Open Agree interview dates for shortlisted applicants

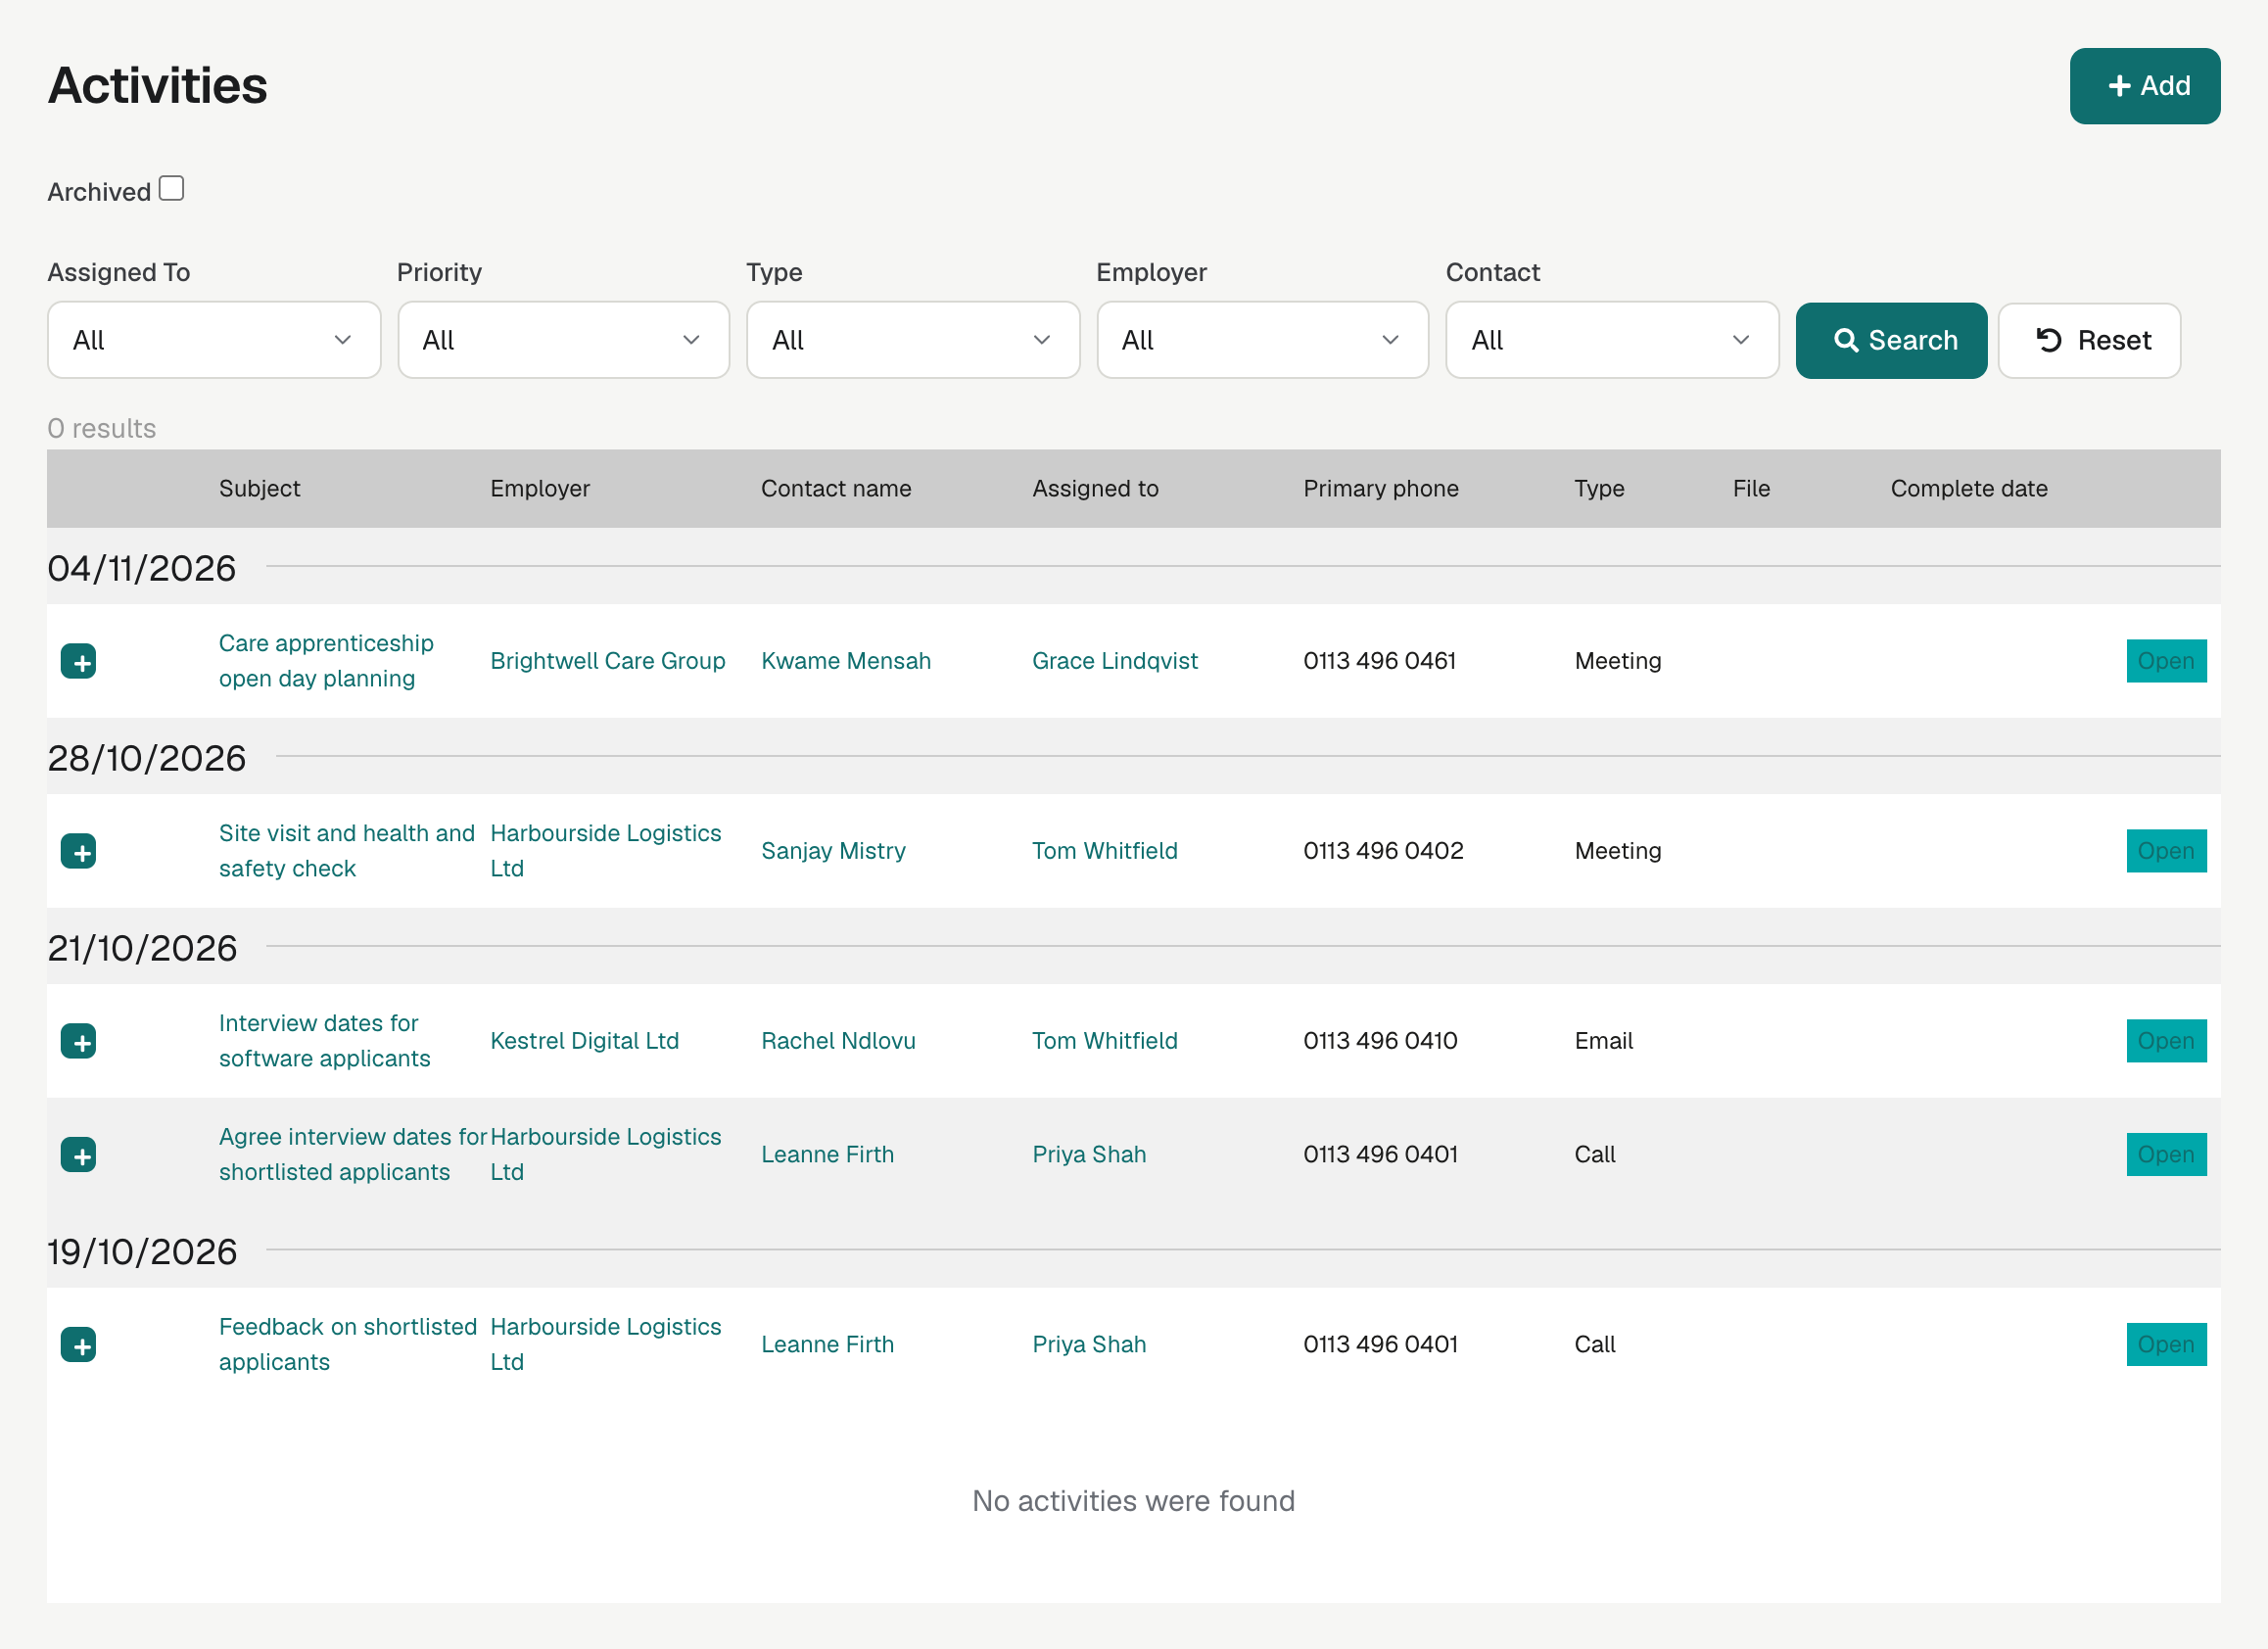tap(352, 1155)
